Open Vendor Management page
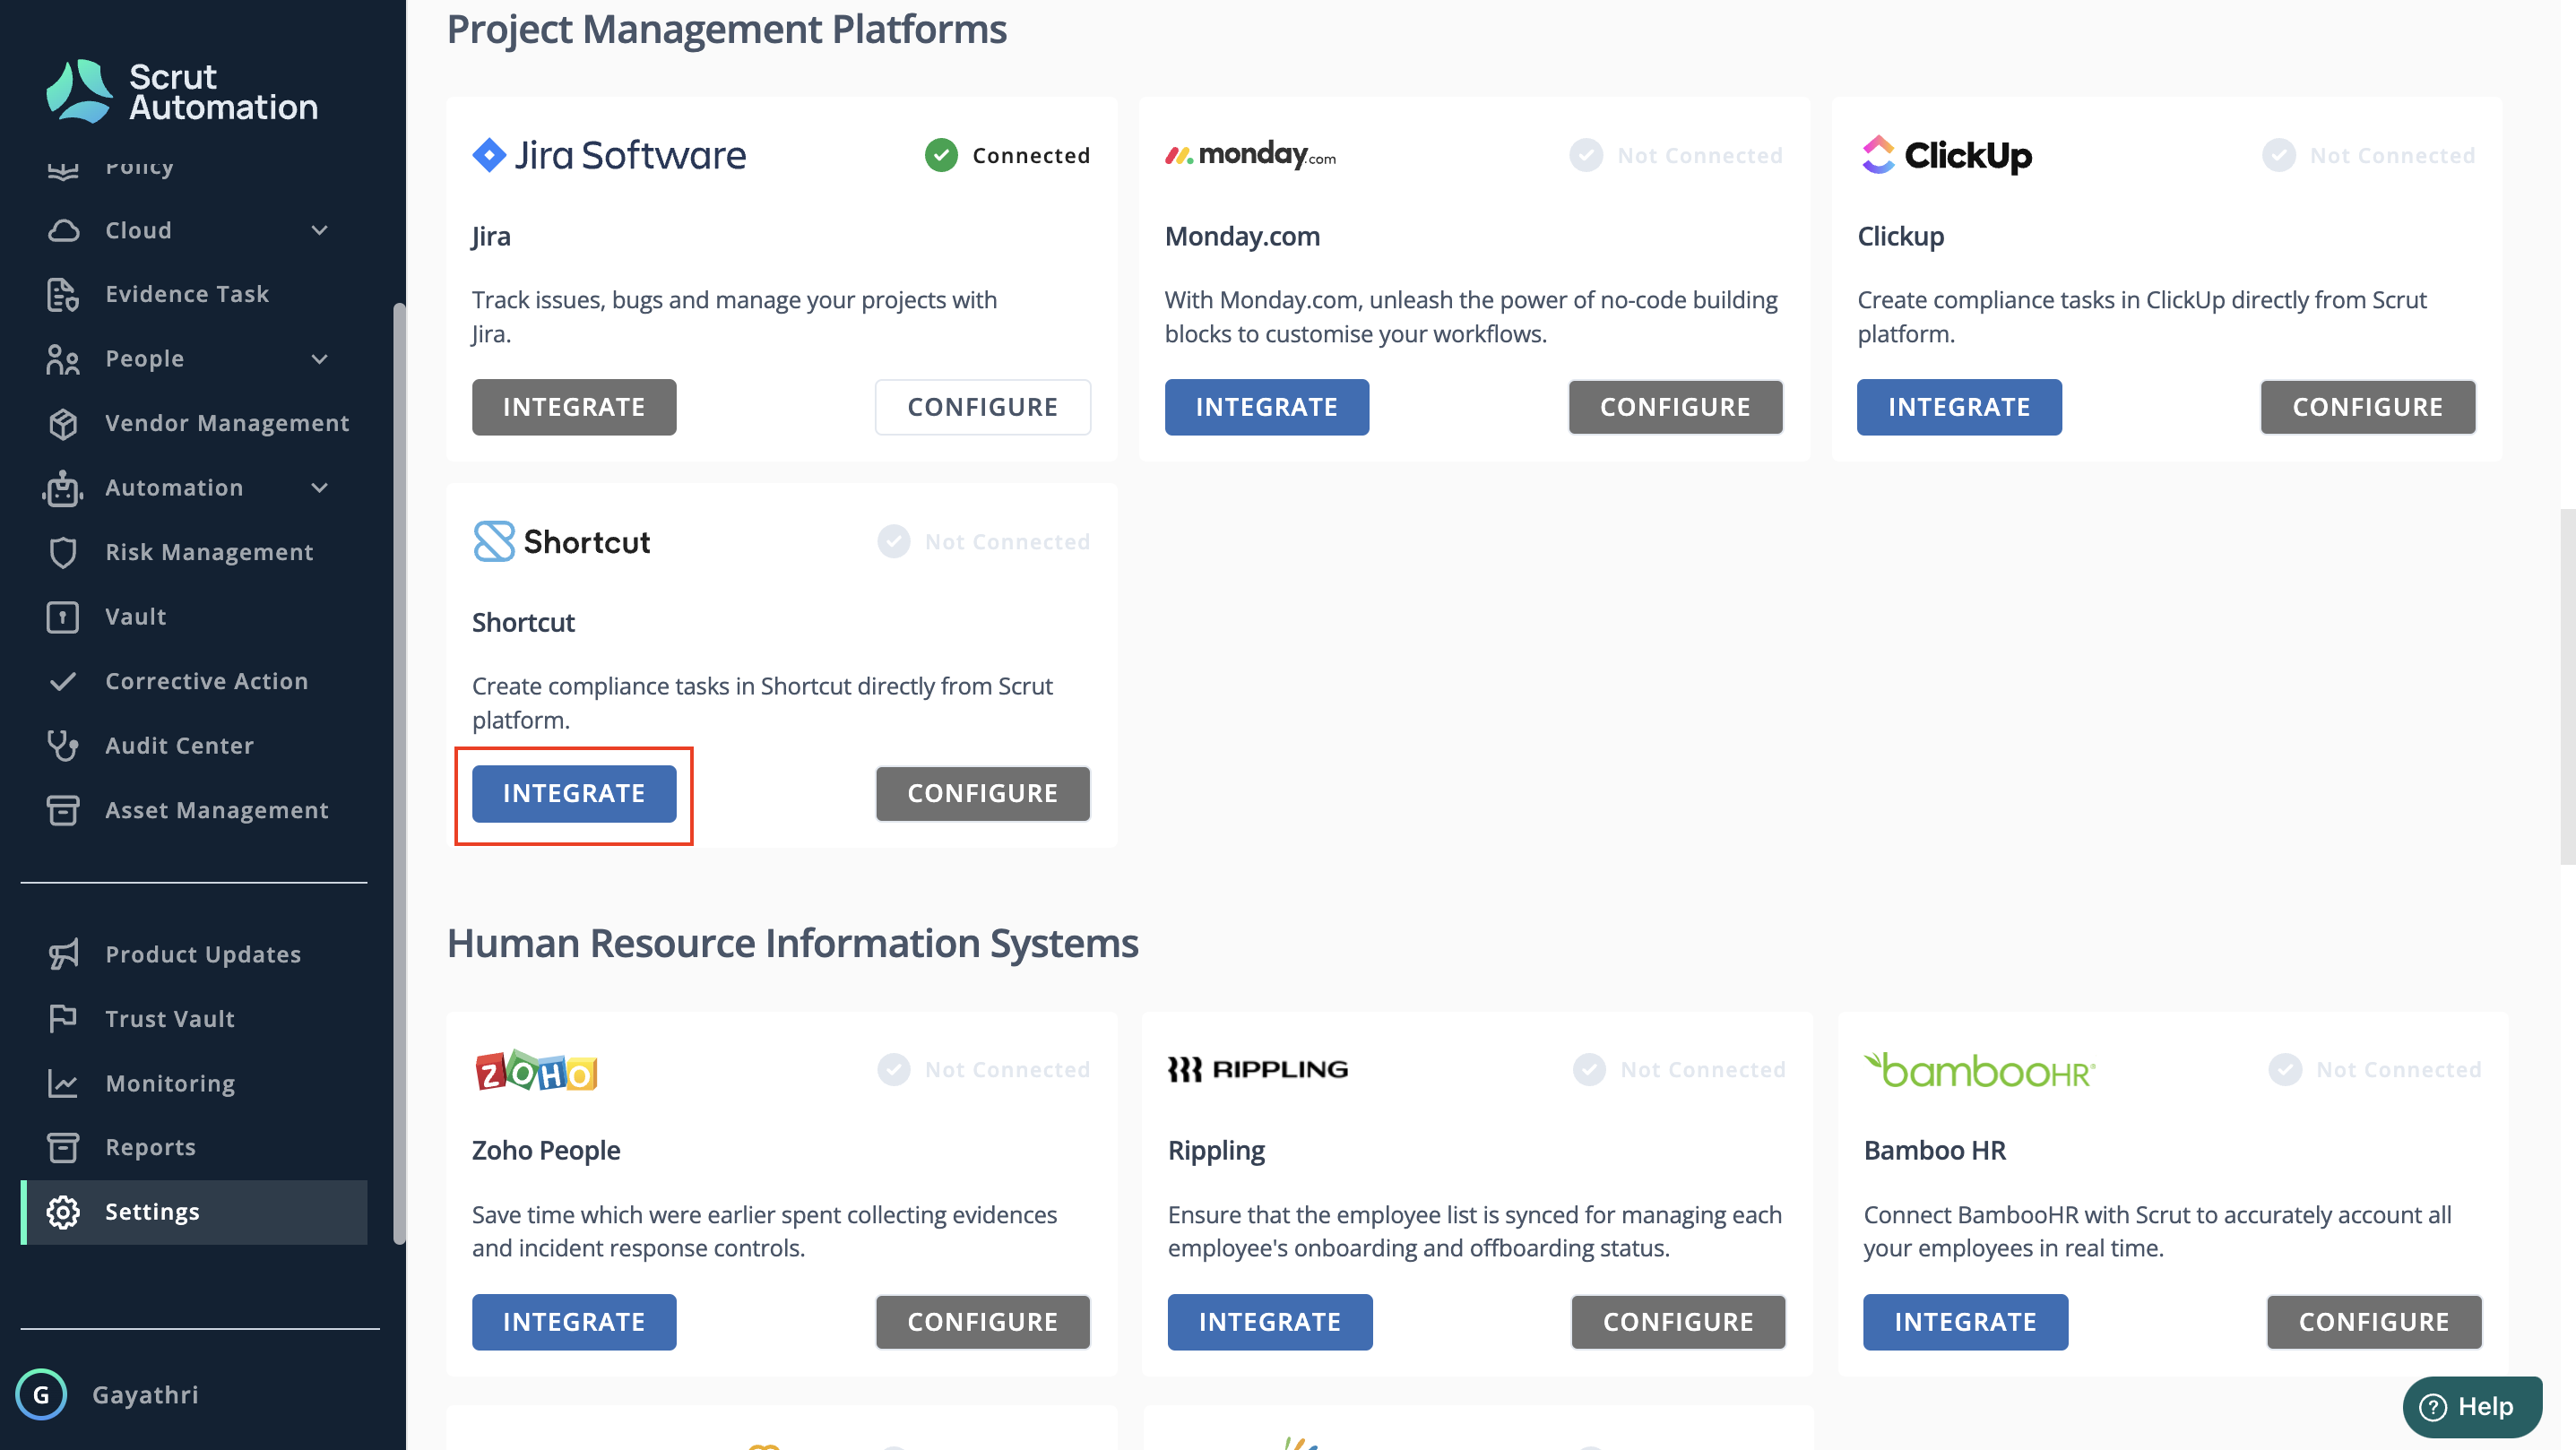The height and width of the screenshot is (1450, 2576). click(227, 423)
